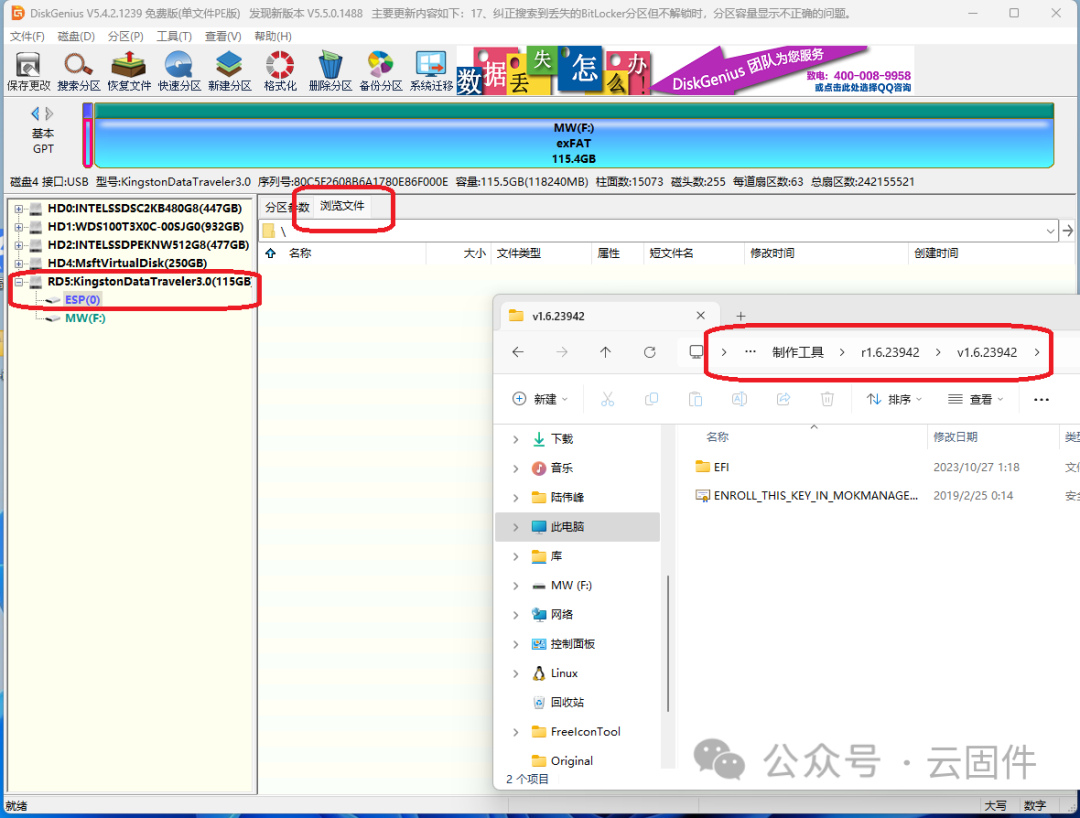
Task: Open the Tools (工具) menu
Action: [x=174, y=36]
